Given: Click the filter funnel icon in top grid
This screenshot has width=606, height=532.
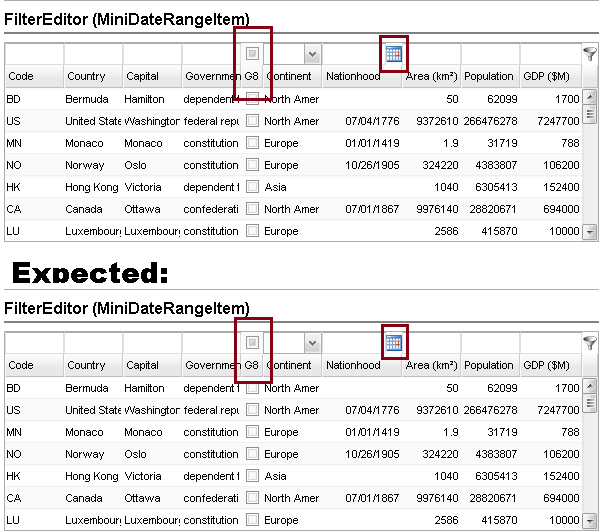Looking at the screenshot, I should pos(590,54).
